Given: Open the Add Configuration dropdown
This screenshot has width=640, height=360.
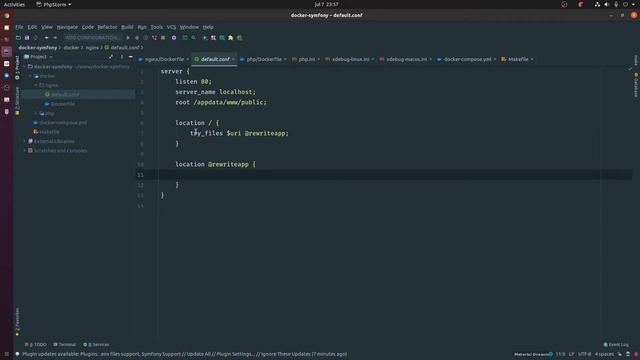Looking at the screenshot, I should (92, 38).
